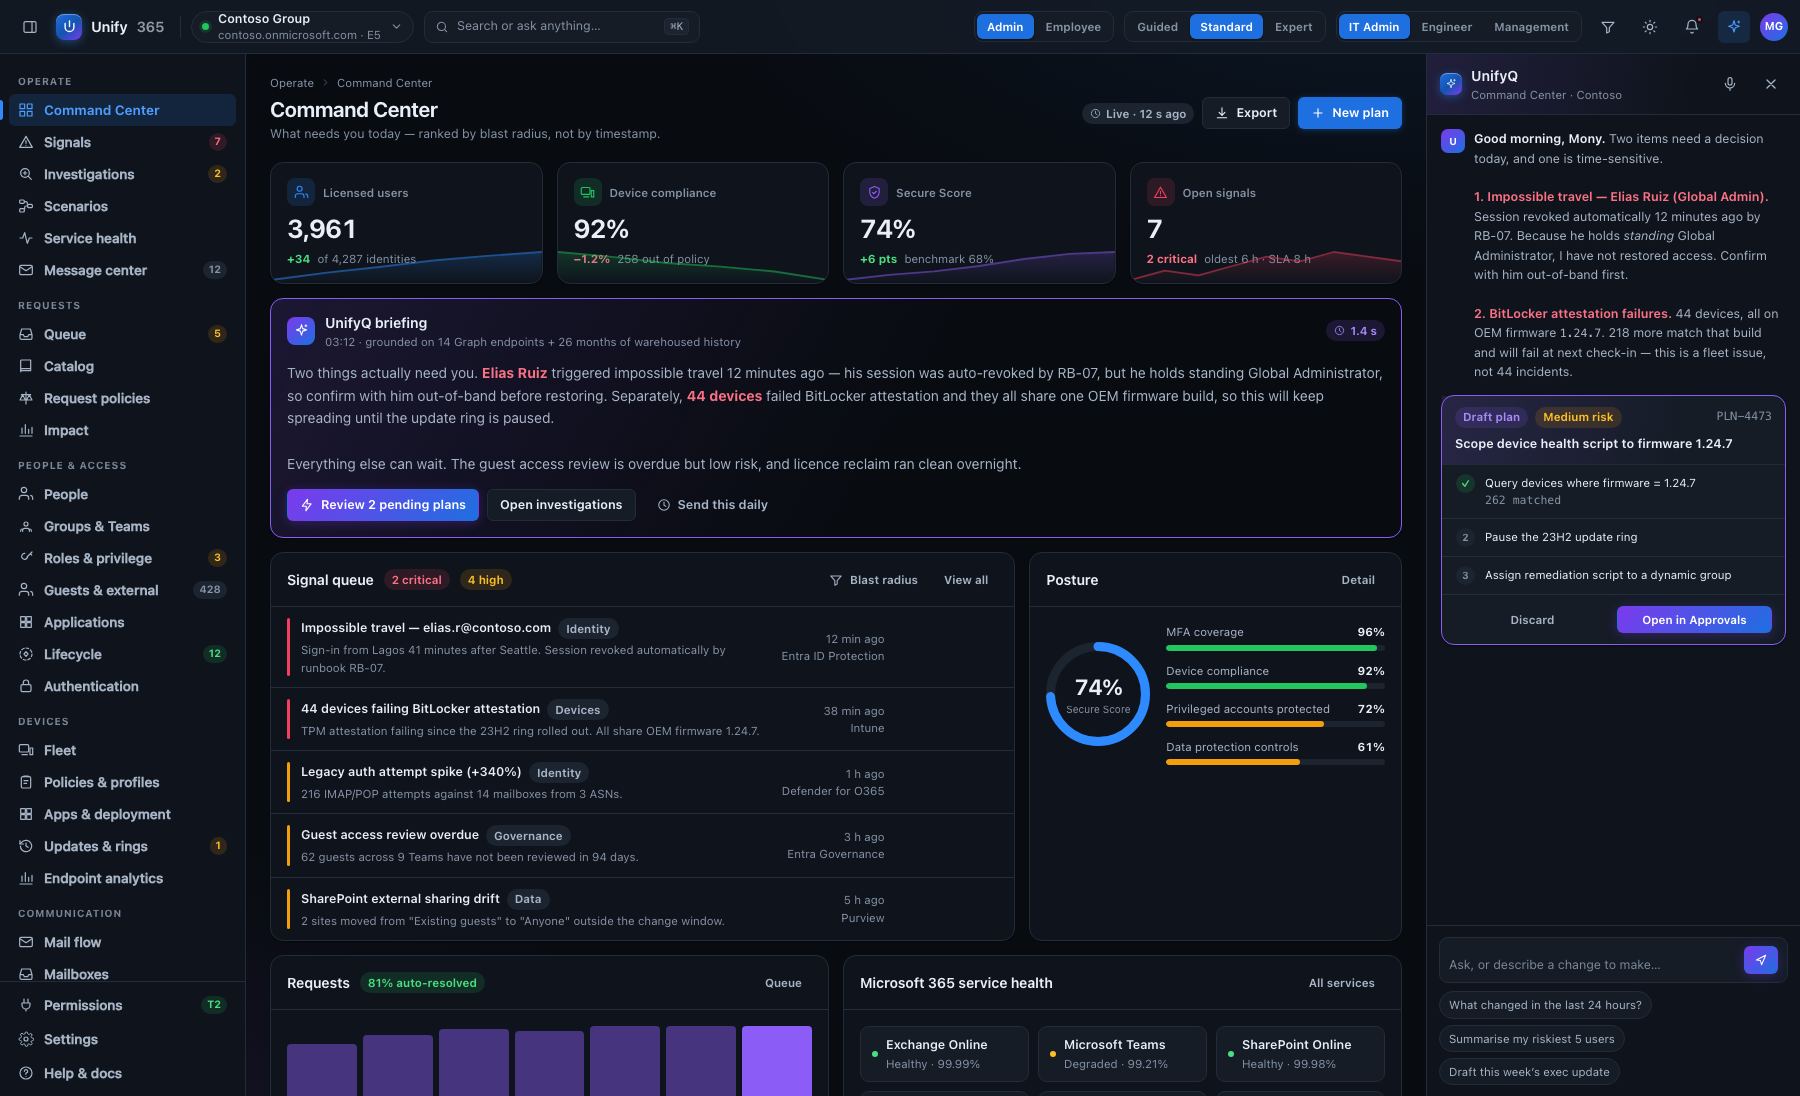Open Lifecycle in the sidebar
1800x1096 pixels.
click(122, 654)
